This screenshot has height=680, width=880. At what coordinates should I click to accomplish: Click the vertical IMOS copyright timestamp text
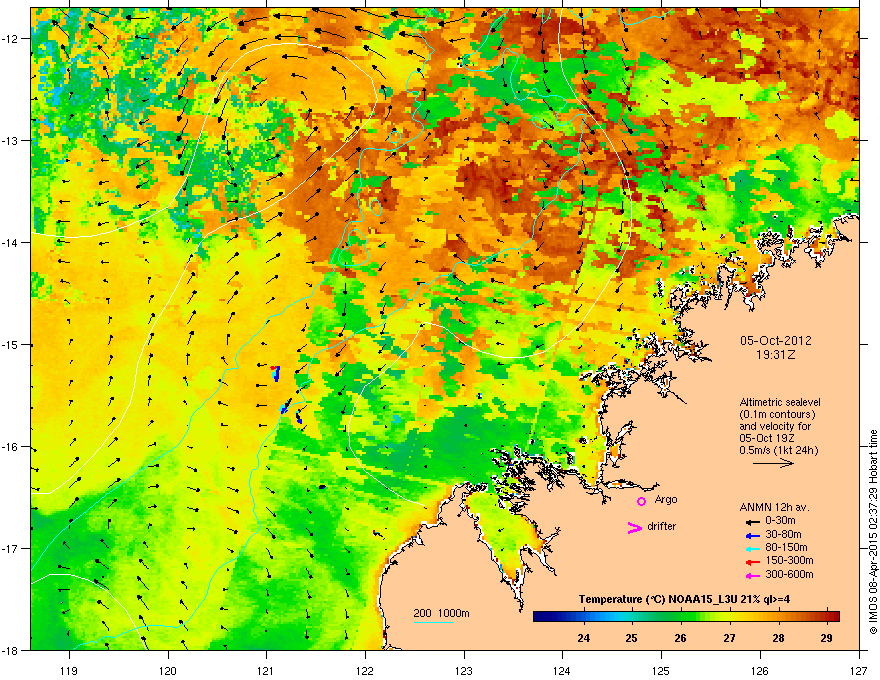point(873,532)
